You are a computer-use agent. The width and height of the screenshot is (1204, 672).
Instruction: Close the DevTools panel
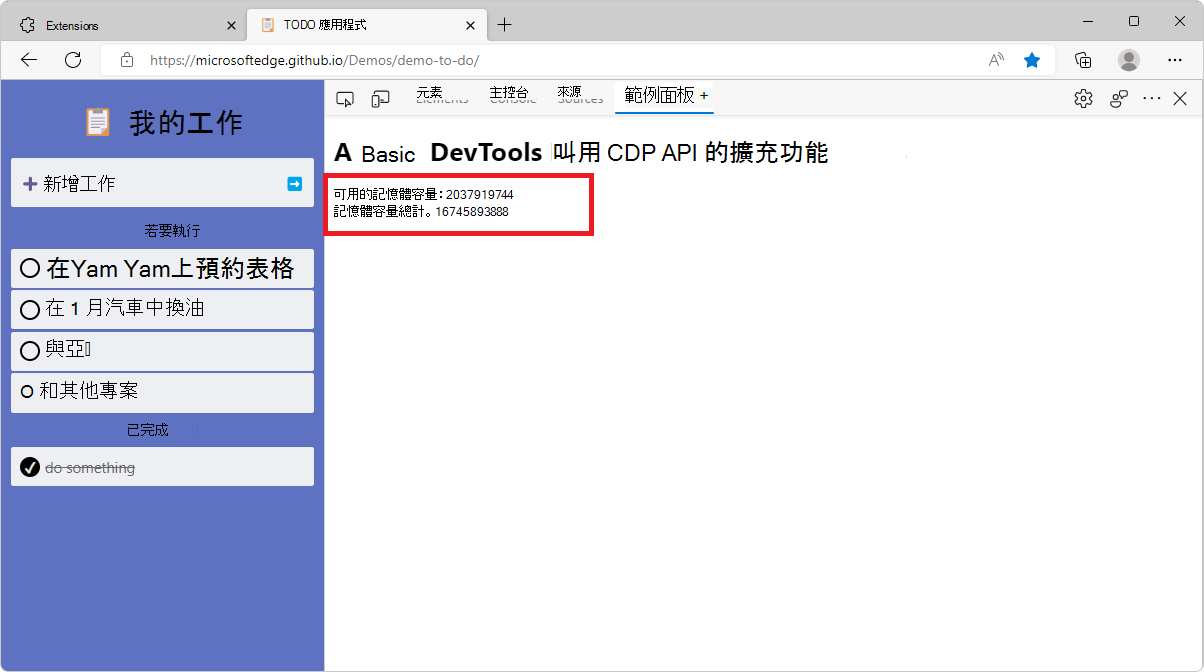tap(1180, 98)
